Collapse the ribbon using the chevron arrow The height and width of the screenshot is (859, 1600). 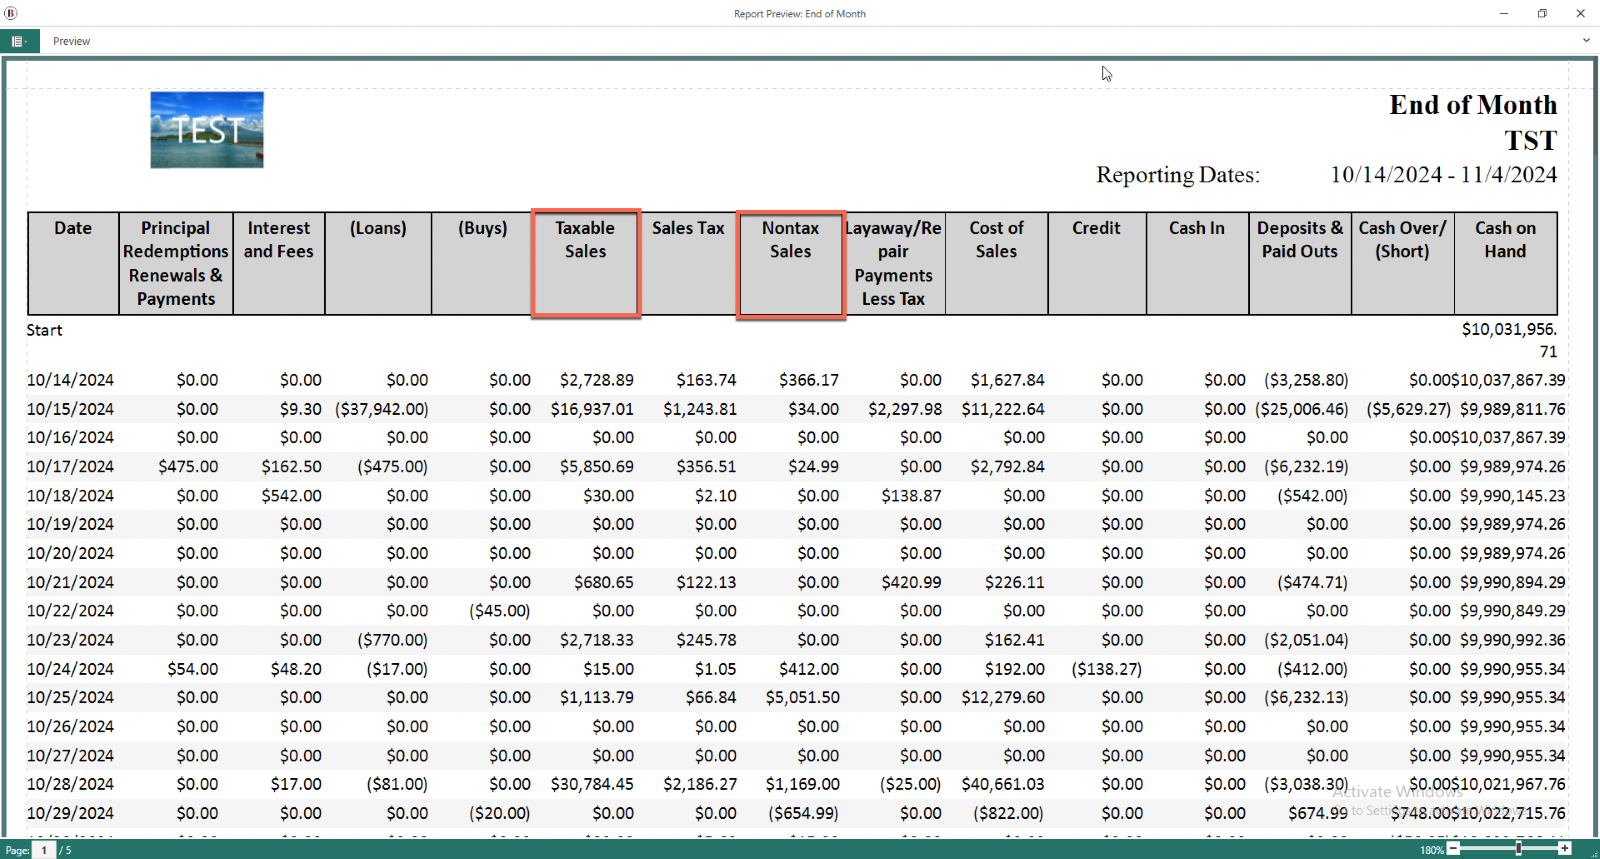click(1586, 41)
